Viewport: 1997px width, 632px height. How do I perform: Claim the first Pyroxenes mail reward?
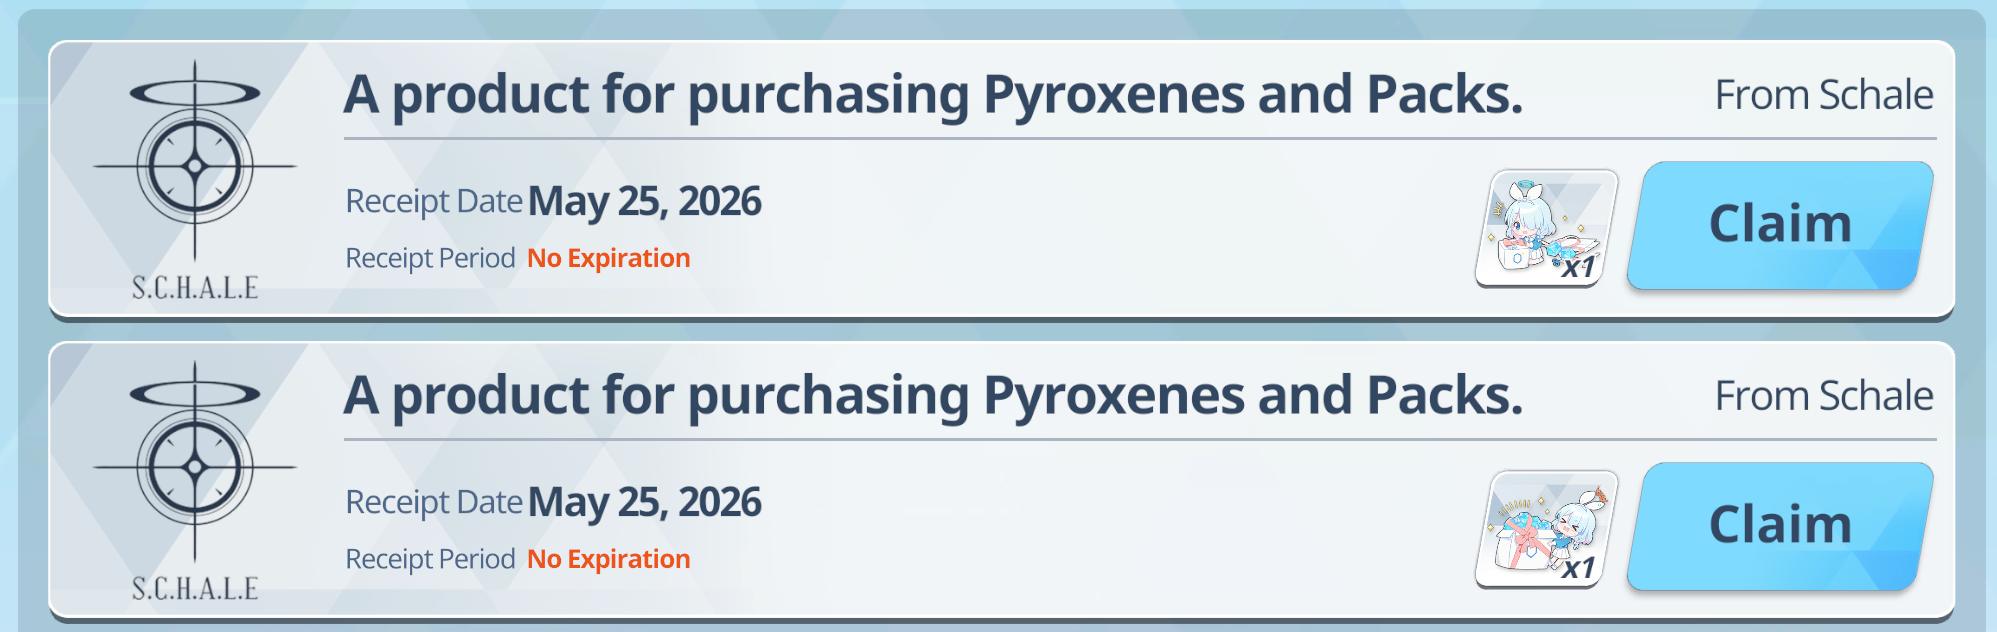(1780, 226)
